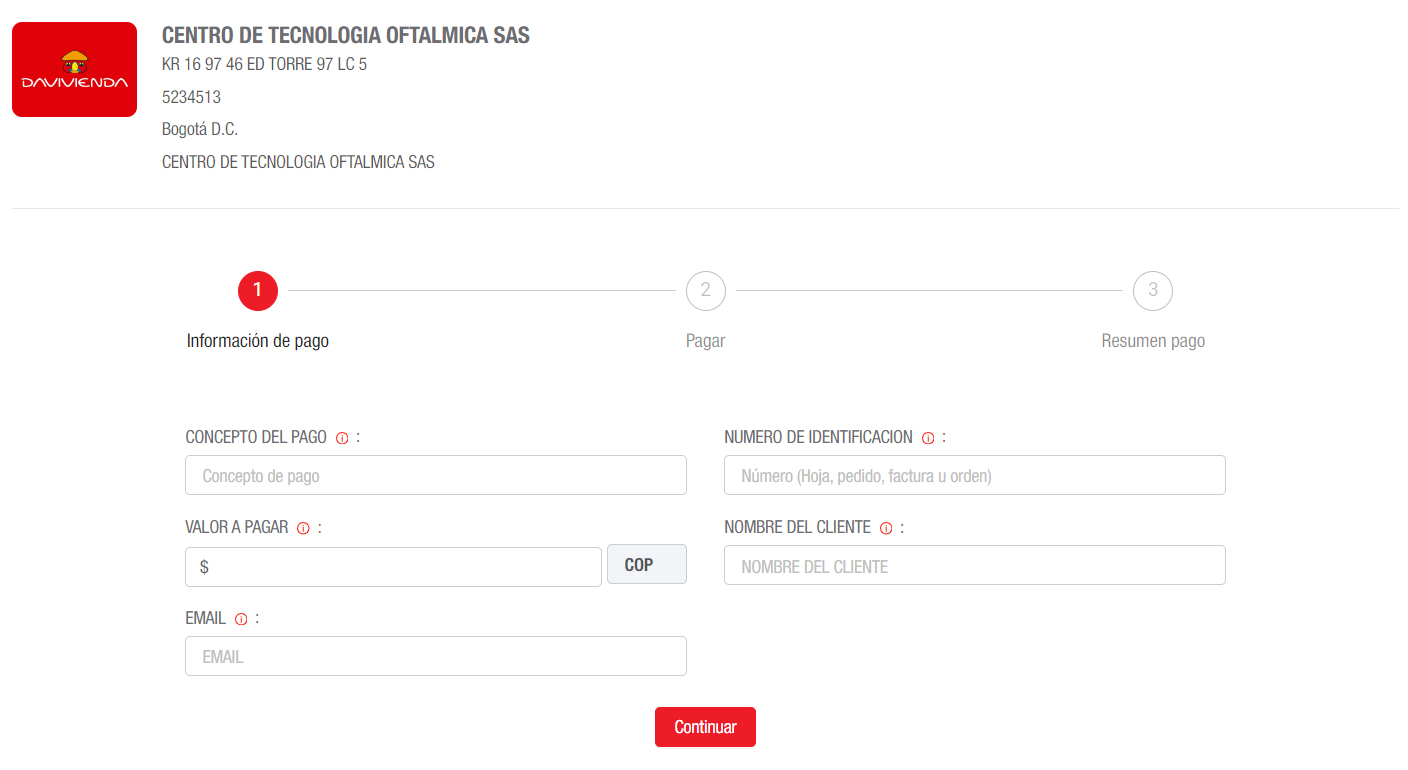Focus the Email input field
Image resolution: width=1408 pixels, height=770 pixels.
pos(436,656)
